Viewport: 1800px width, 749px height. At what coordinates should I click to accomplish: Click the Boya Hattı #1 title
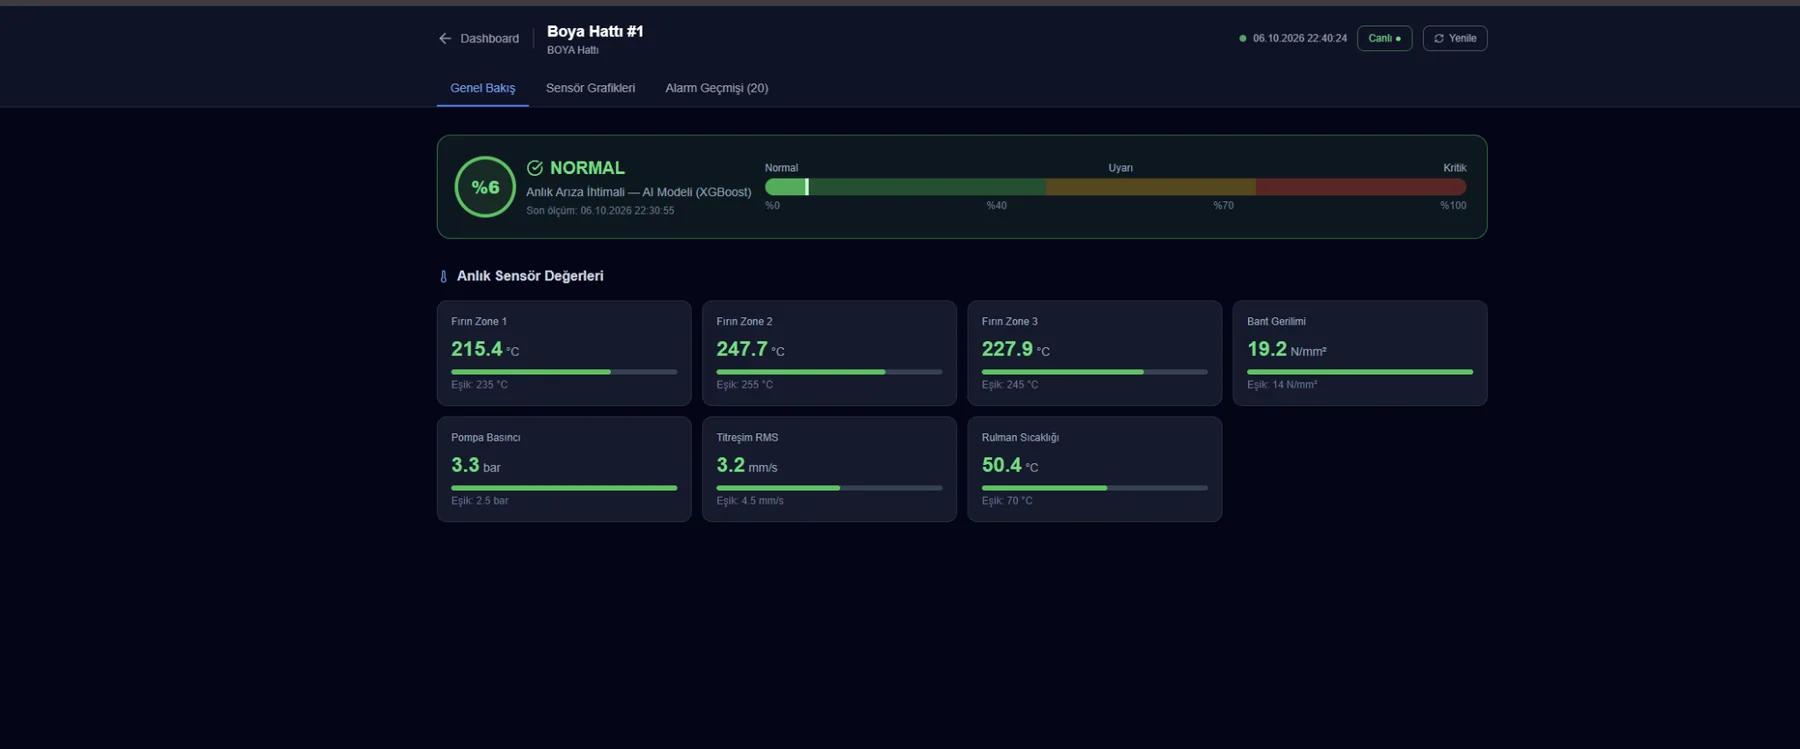coord(595,31)
